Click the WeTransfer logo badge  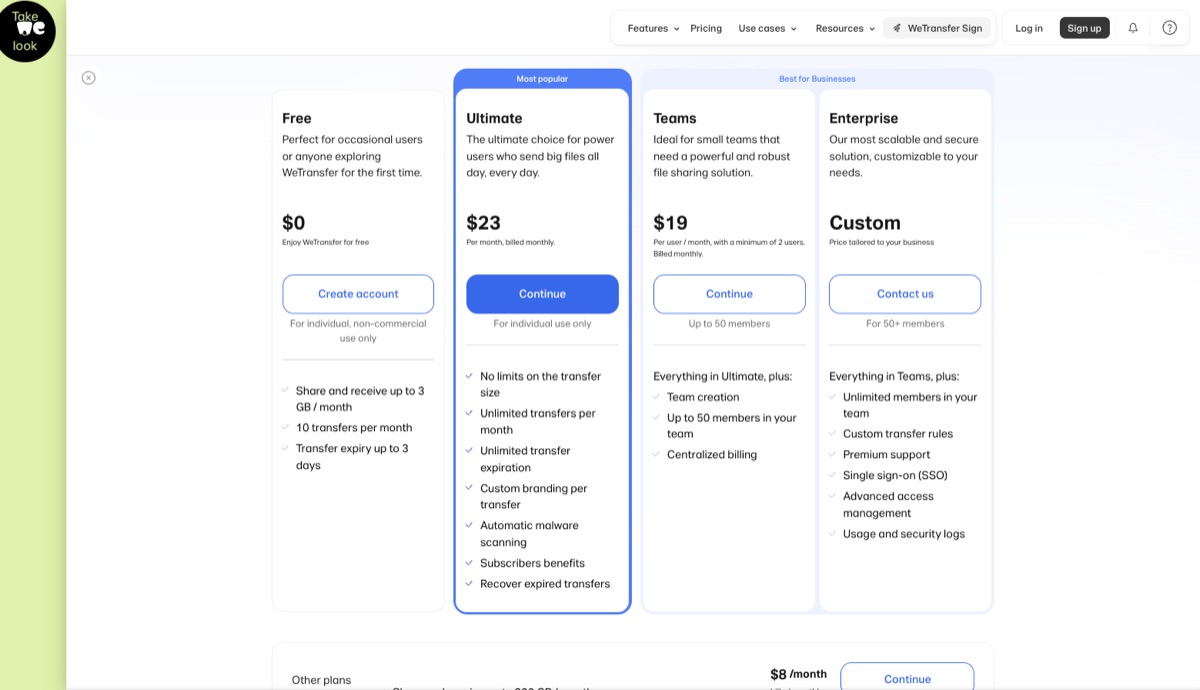[27, 31]
